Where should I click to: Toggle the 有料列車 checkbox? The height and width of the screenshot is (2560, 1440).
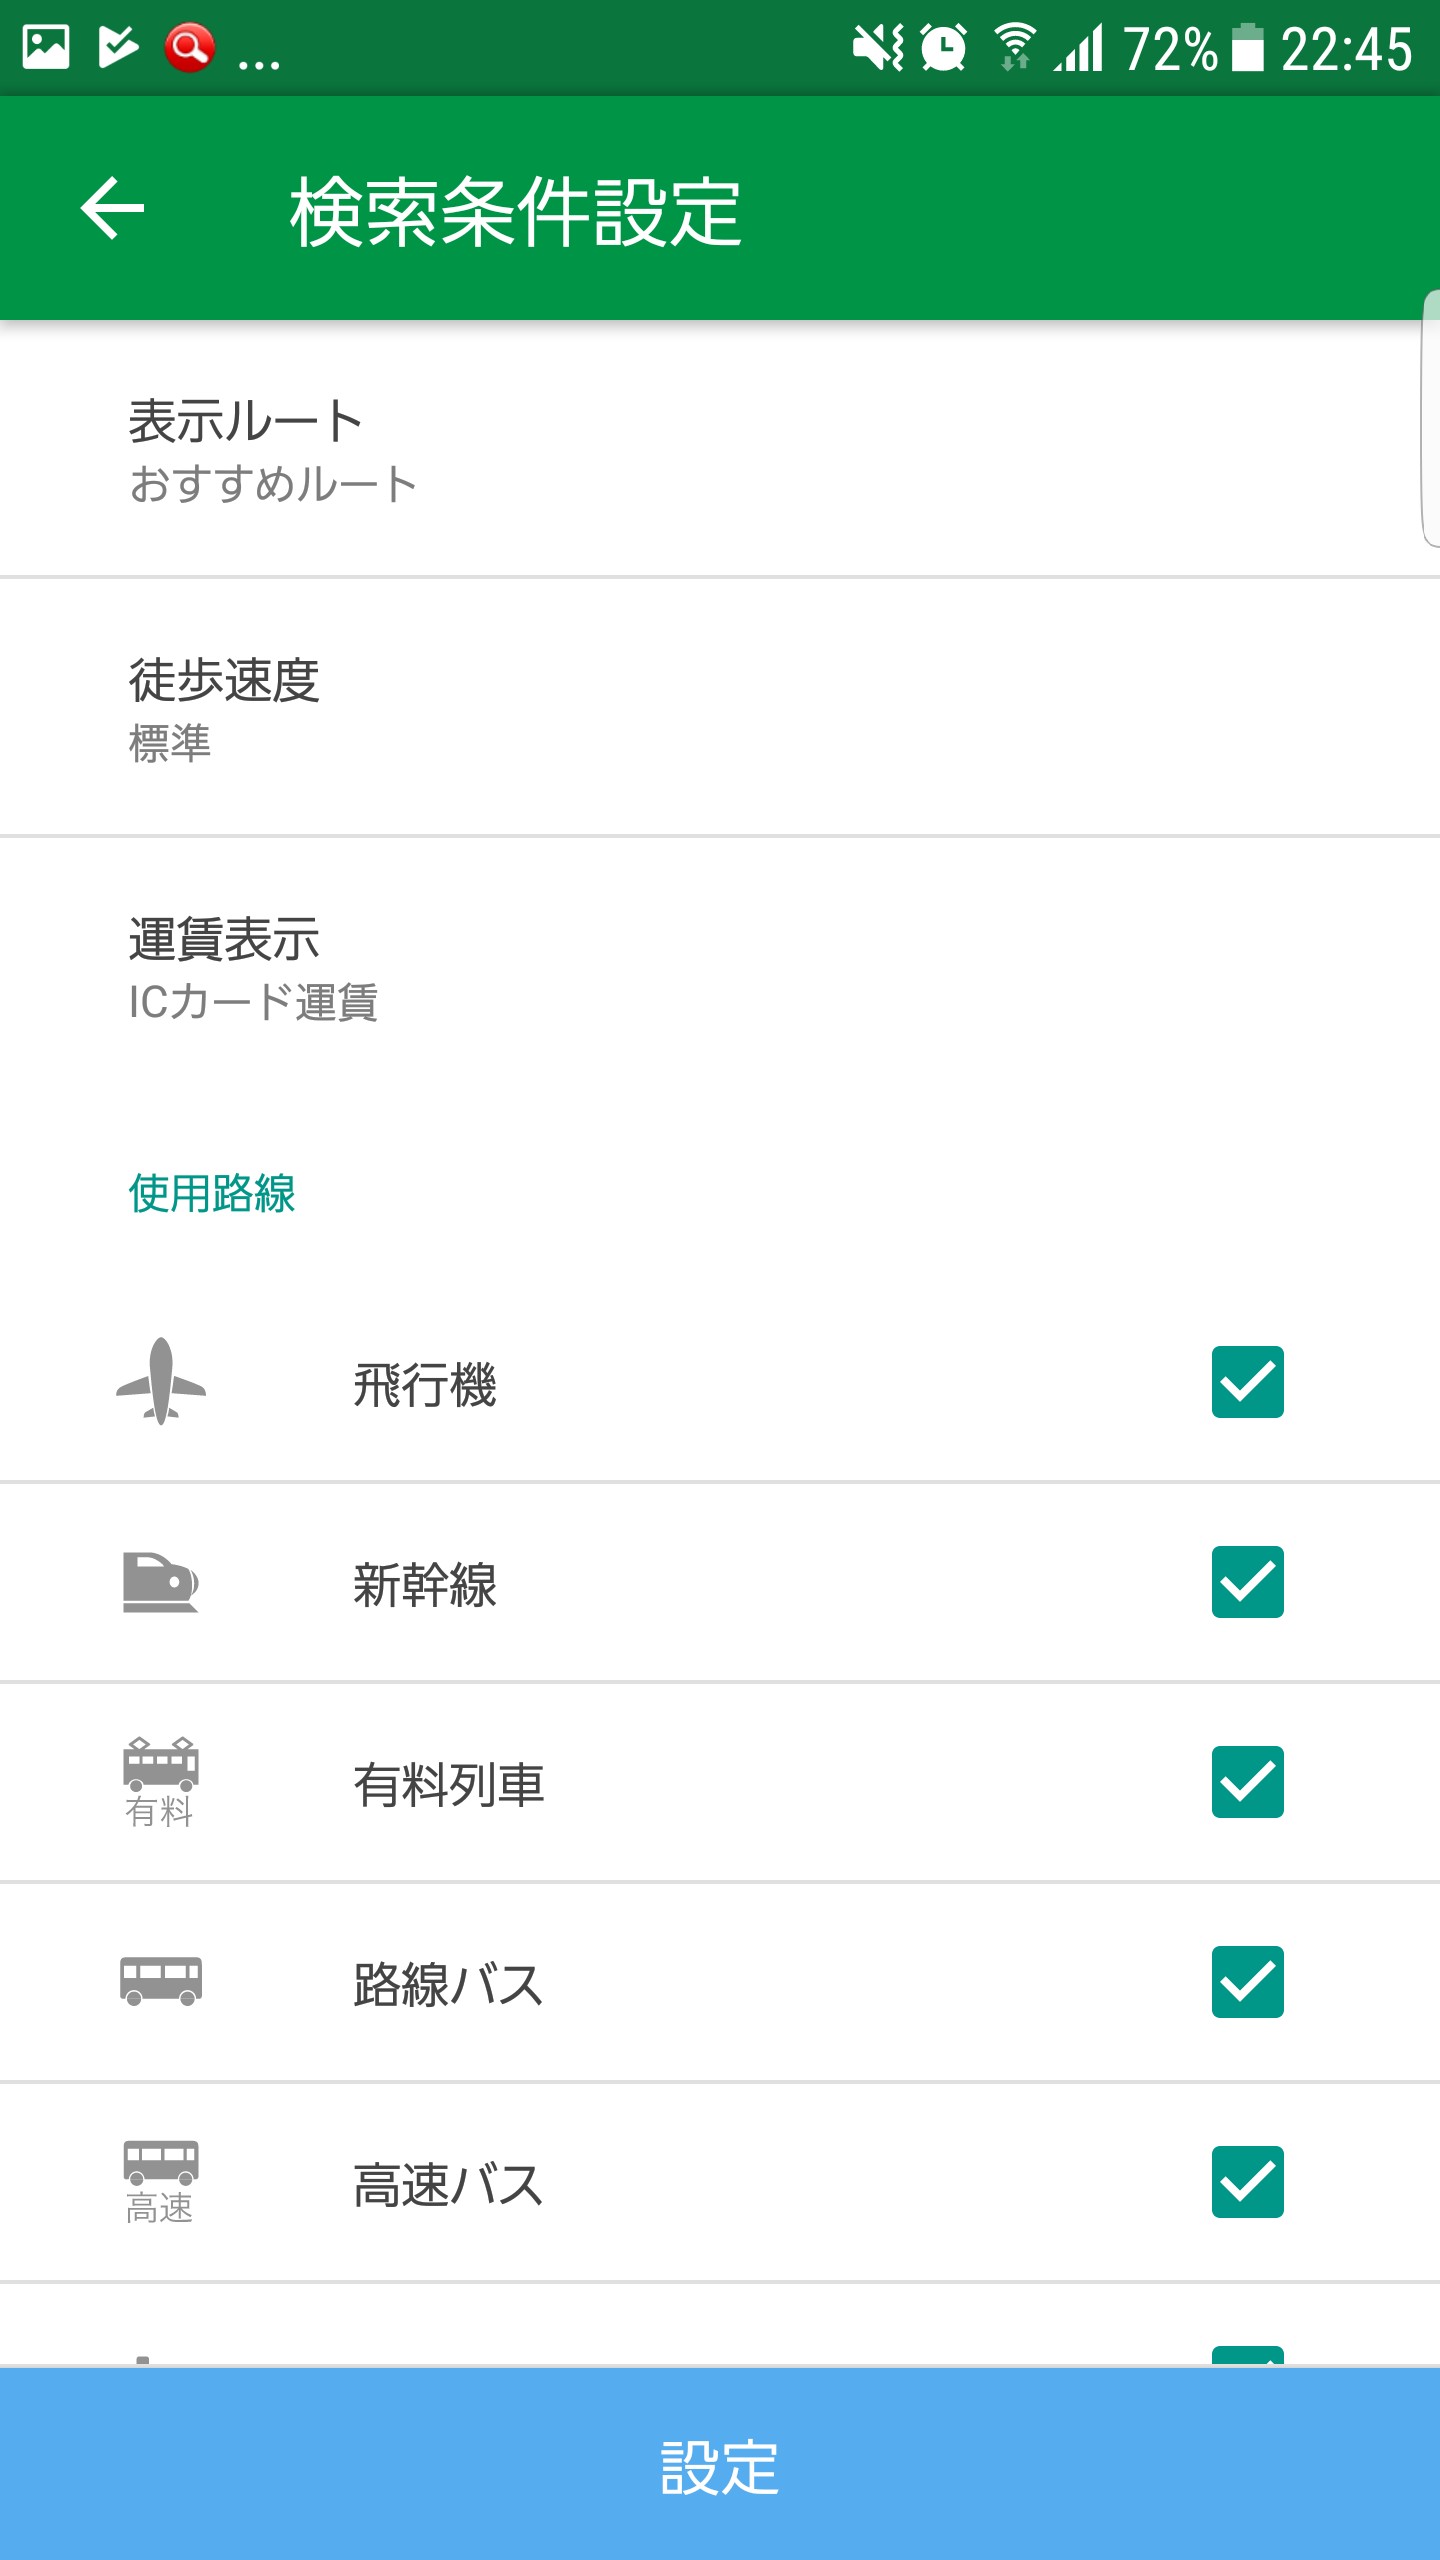pos(1247,1782)
